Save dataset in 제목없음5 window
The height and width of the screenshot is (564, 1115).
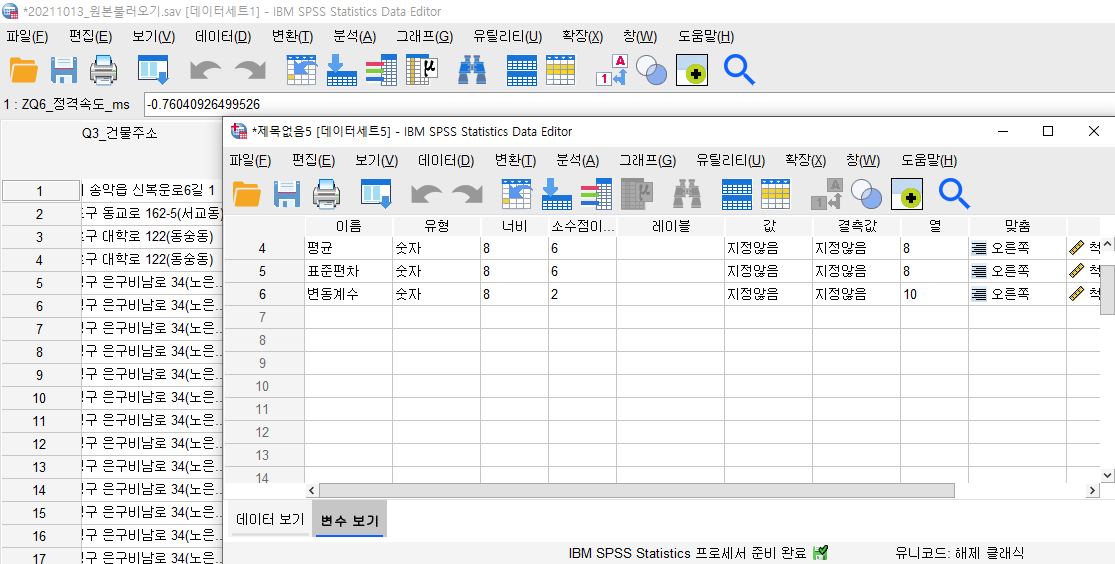point(287,193)
